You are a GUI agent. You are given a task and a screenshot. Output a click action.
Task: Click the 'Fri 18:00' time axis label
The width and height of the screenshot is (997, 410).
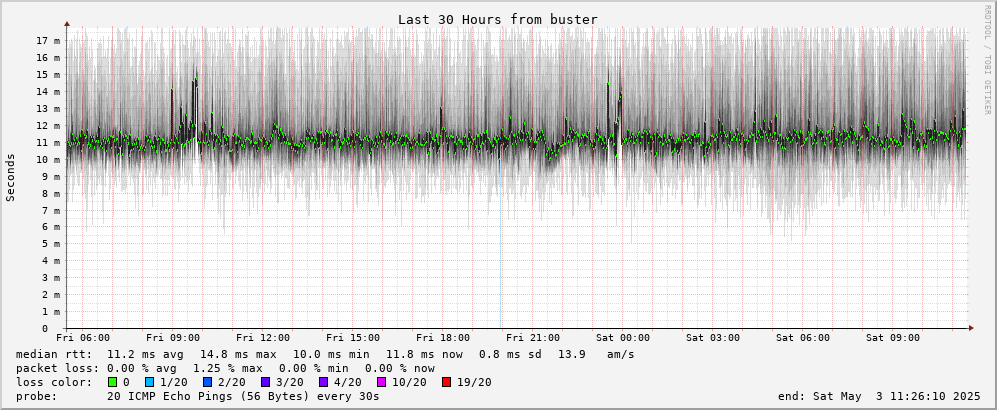[443, 338]
